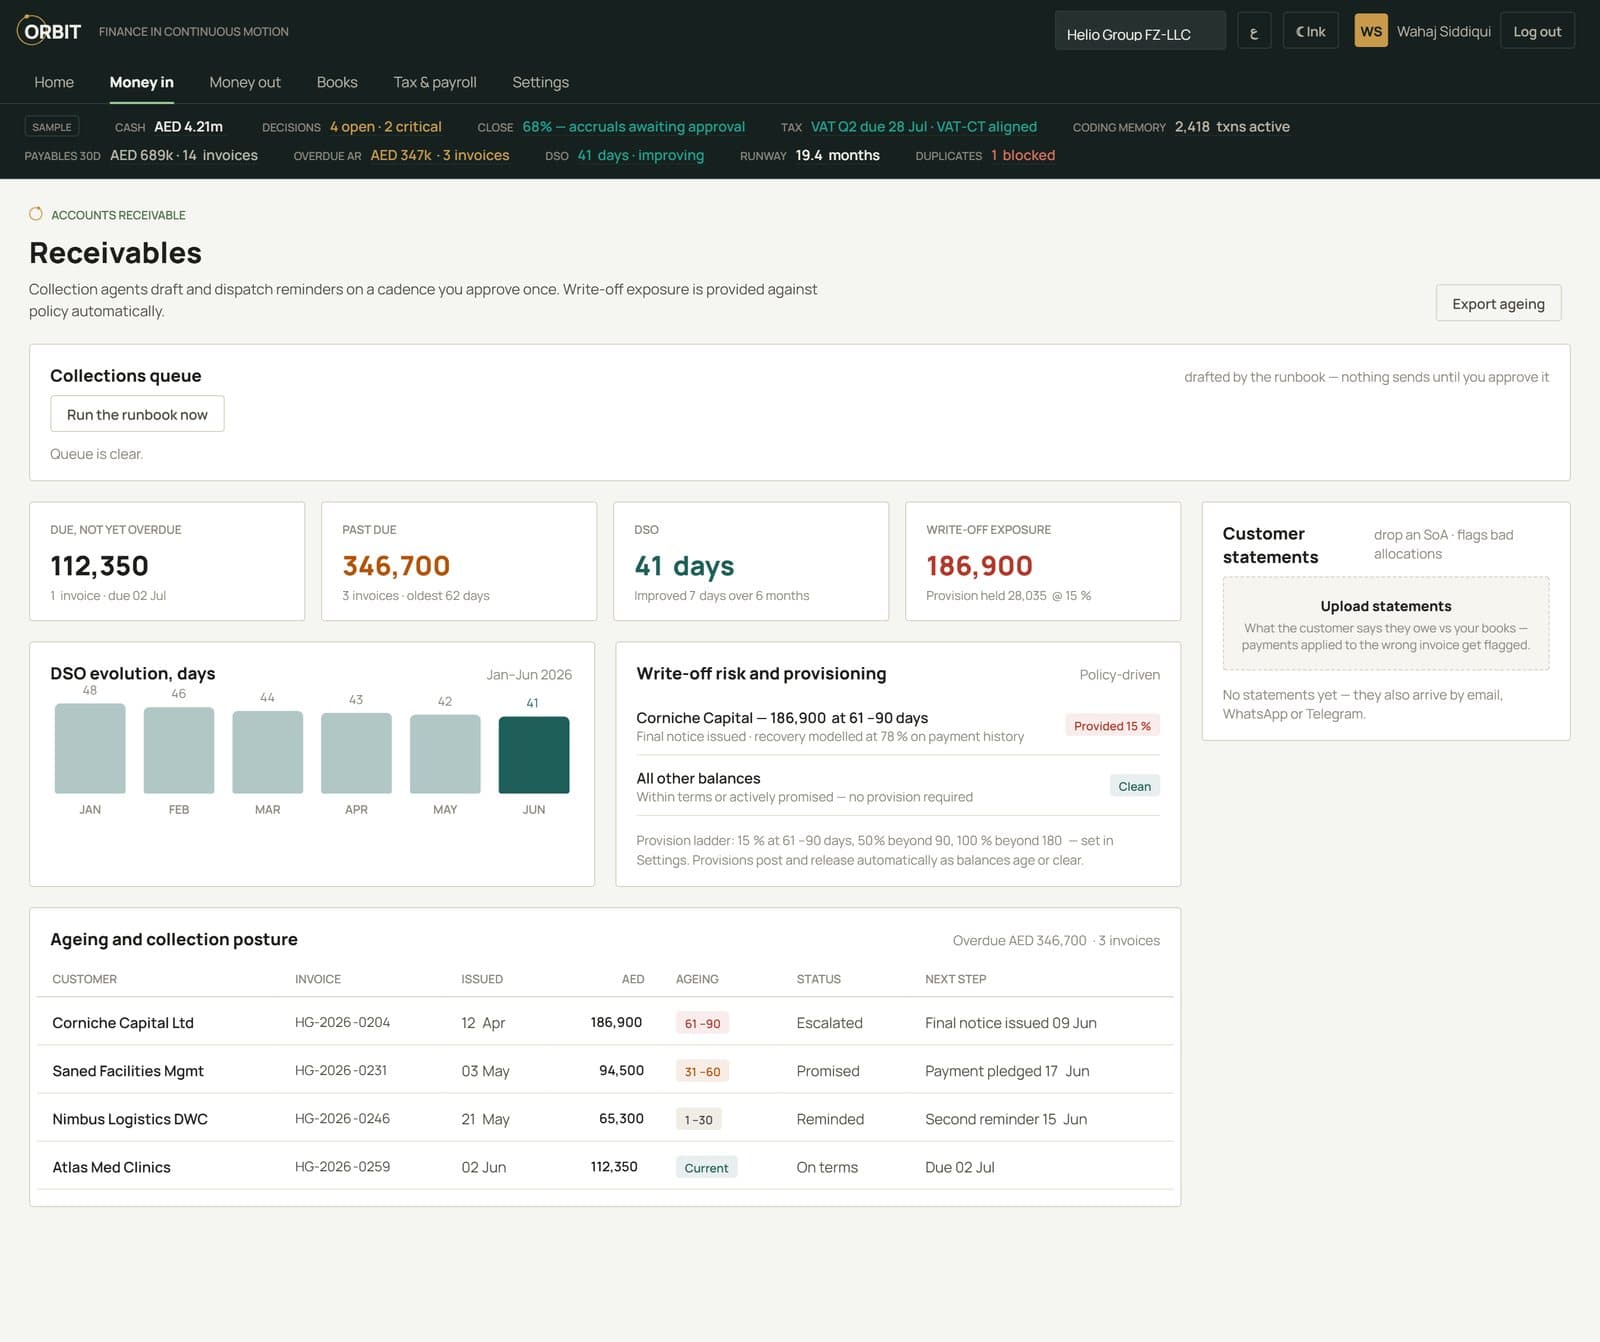Screen dimensions: 1600x1342
Task: Click the DSO 41 days card
Action: 751,561
